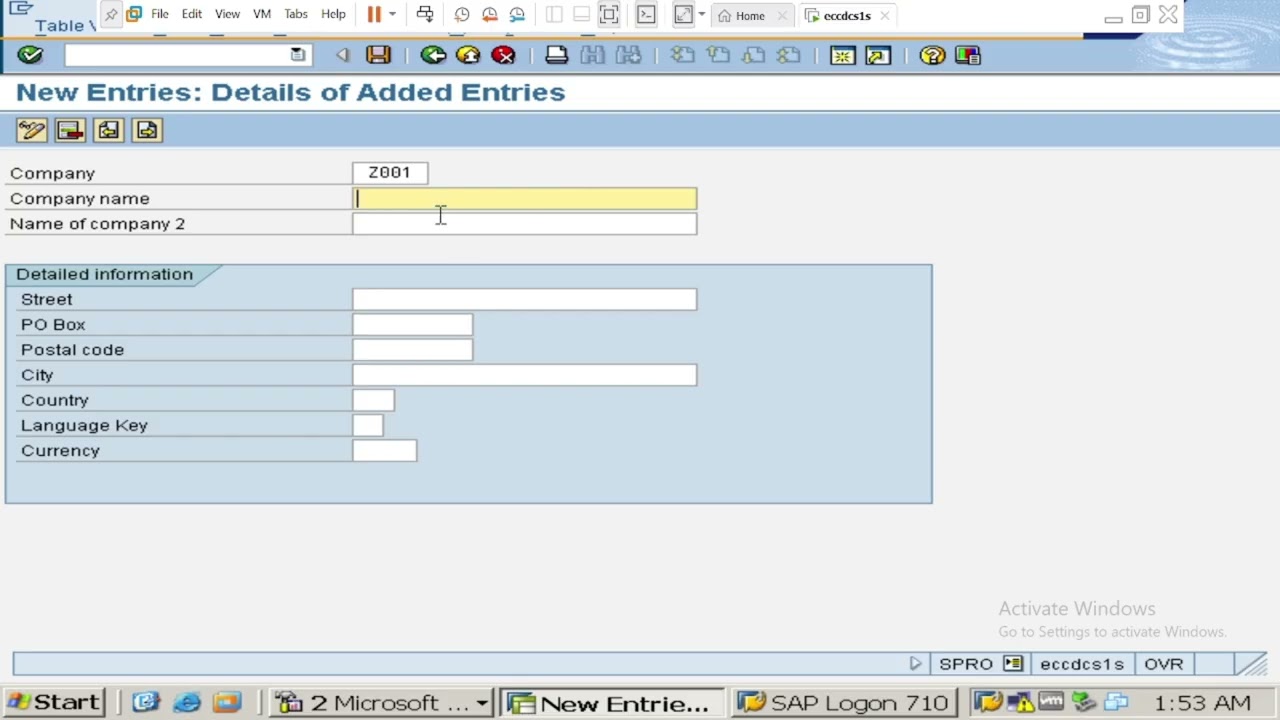The image size is (1280, 720).
Task: Open the dropdown beside the pause button
Action: (x=392, y=15)
